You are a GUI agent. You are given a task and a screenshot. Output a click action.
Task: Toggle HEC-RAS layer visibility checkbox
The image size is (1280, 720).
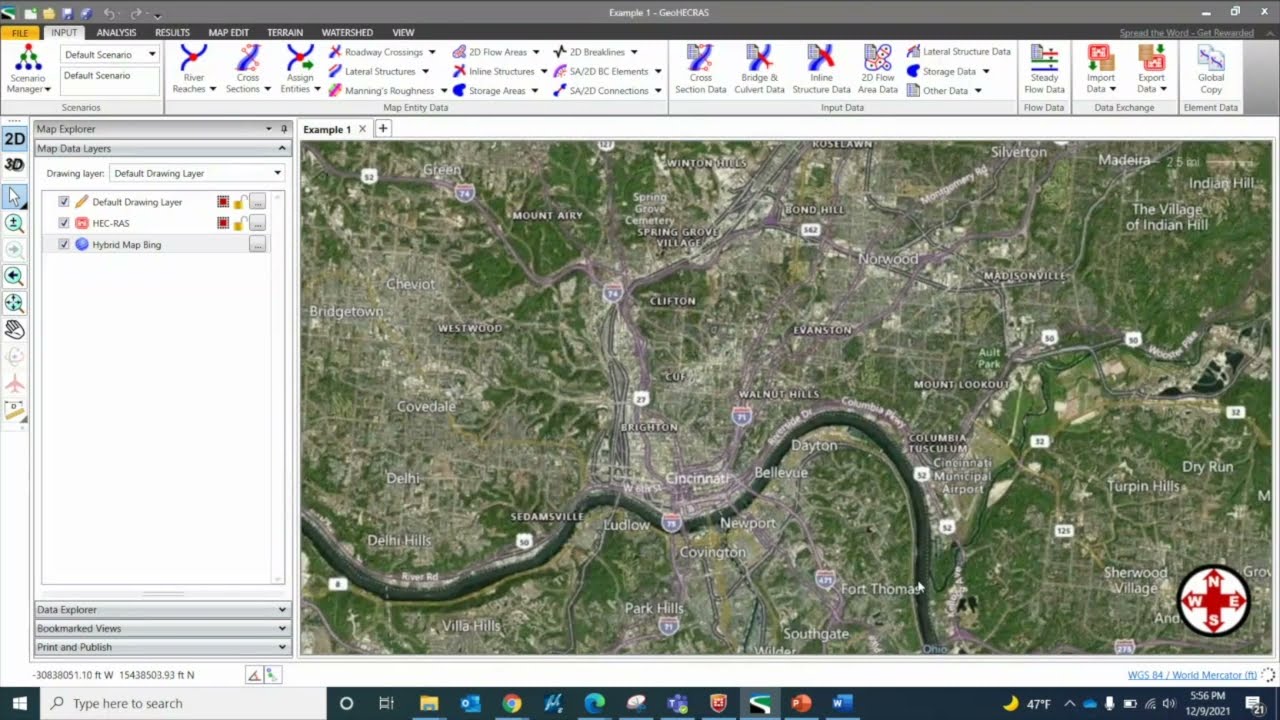coord(64,223)
